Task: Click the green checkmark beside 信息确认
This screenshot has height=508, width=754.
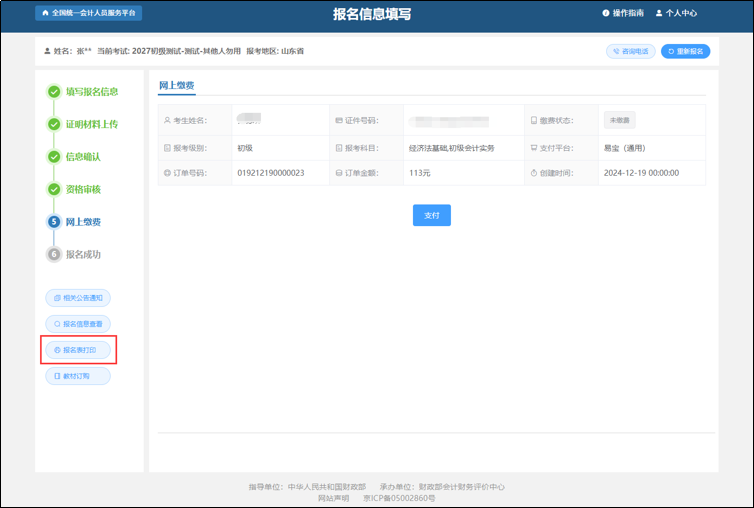Action: [54, 157]
